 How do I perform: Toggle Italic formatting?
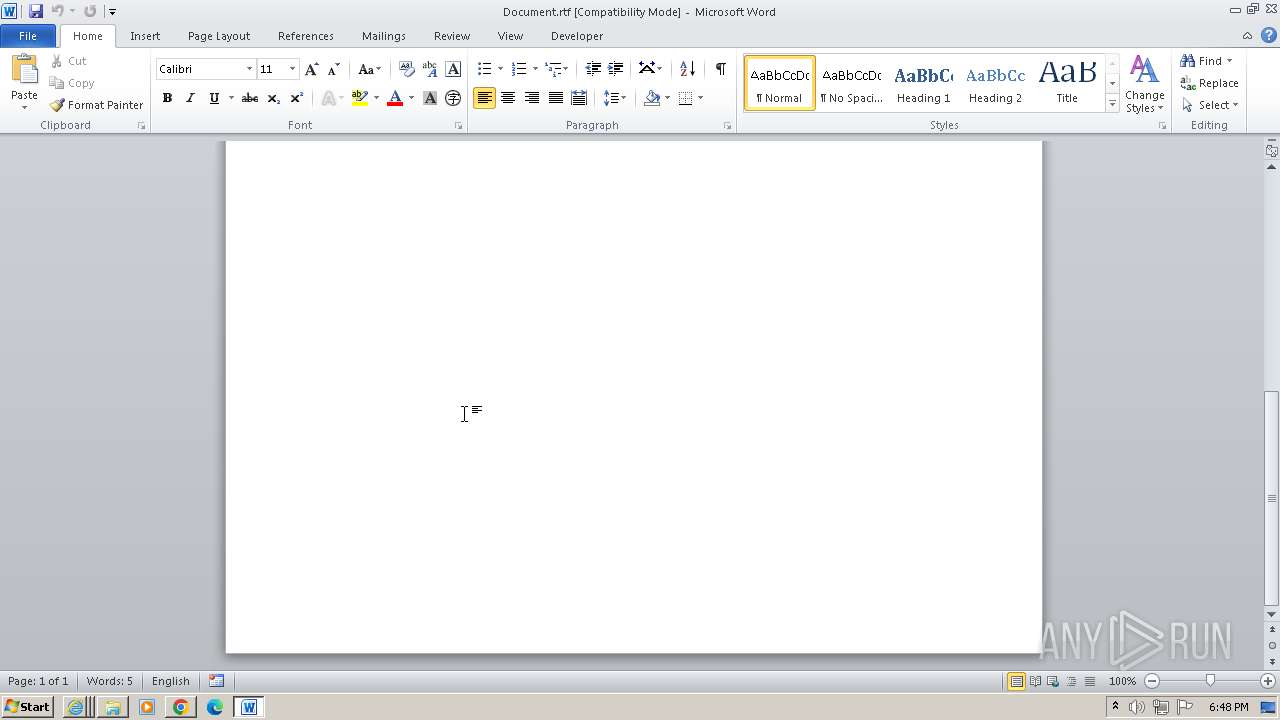(190, 98)
